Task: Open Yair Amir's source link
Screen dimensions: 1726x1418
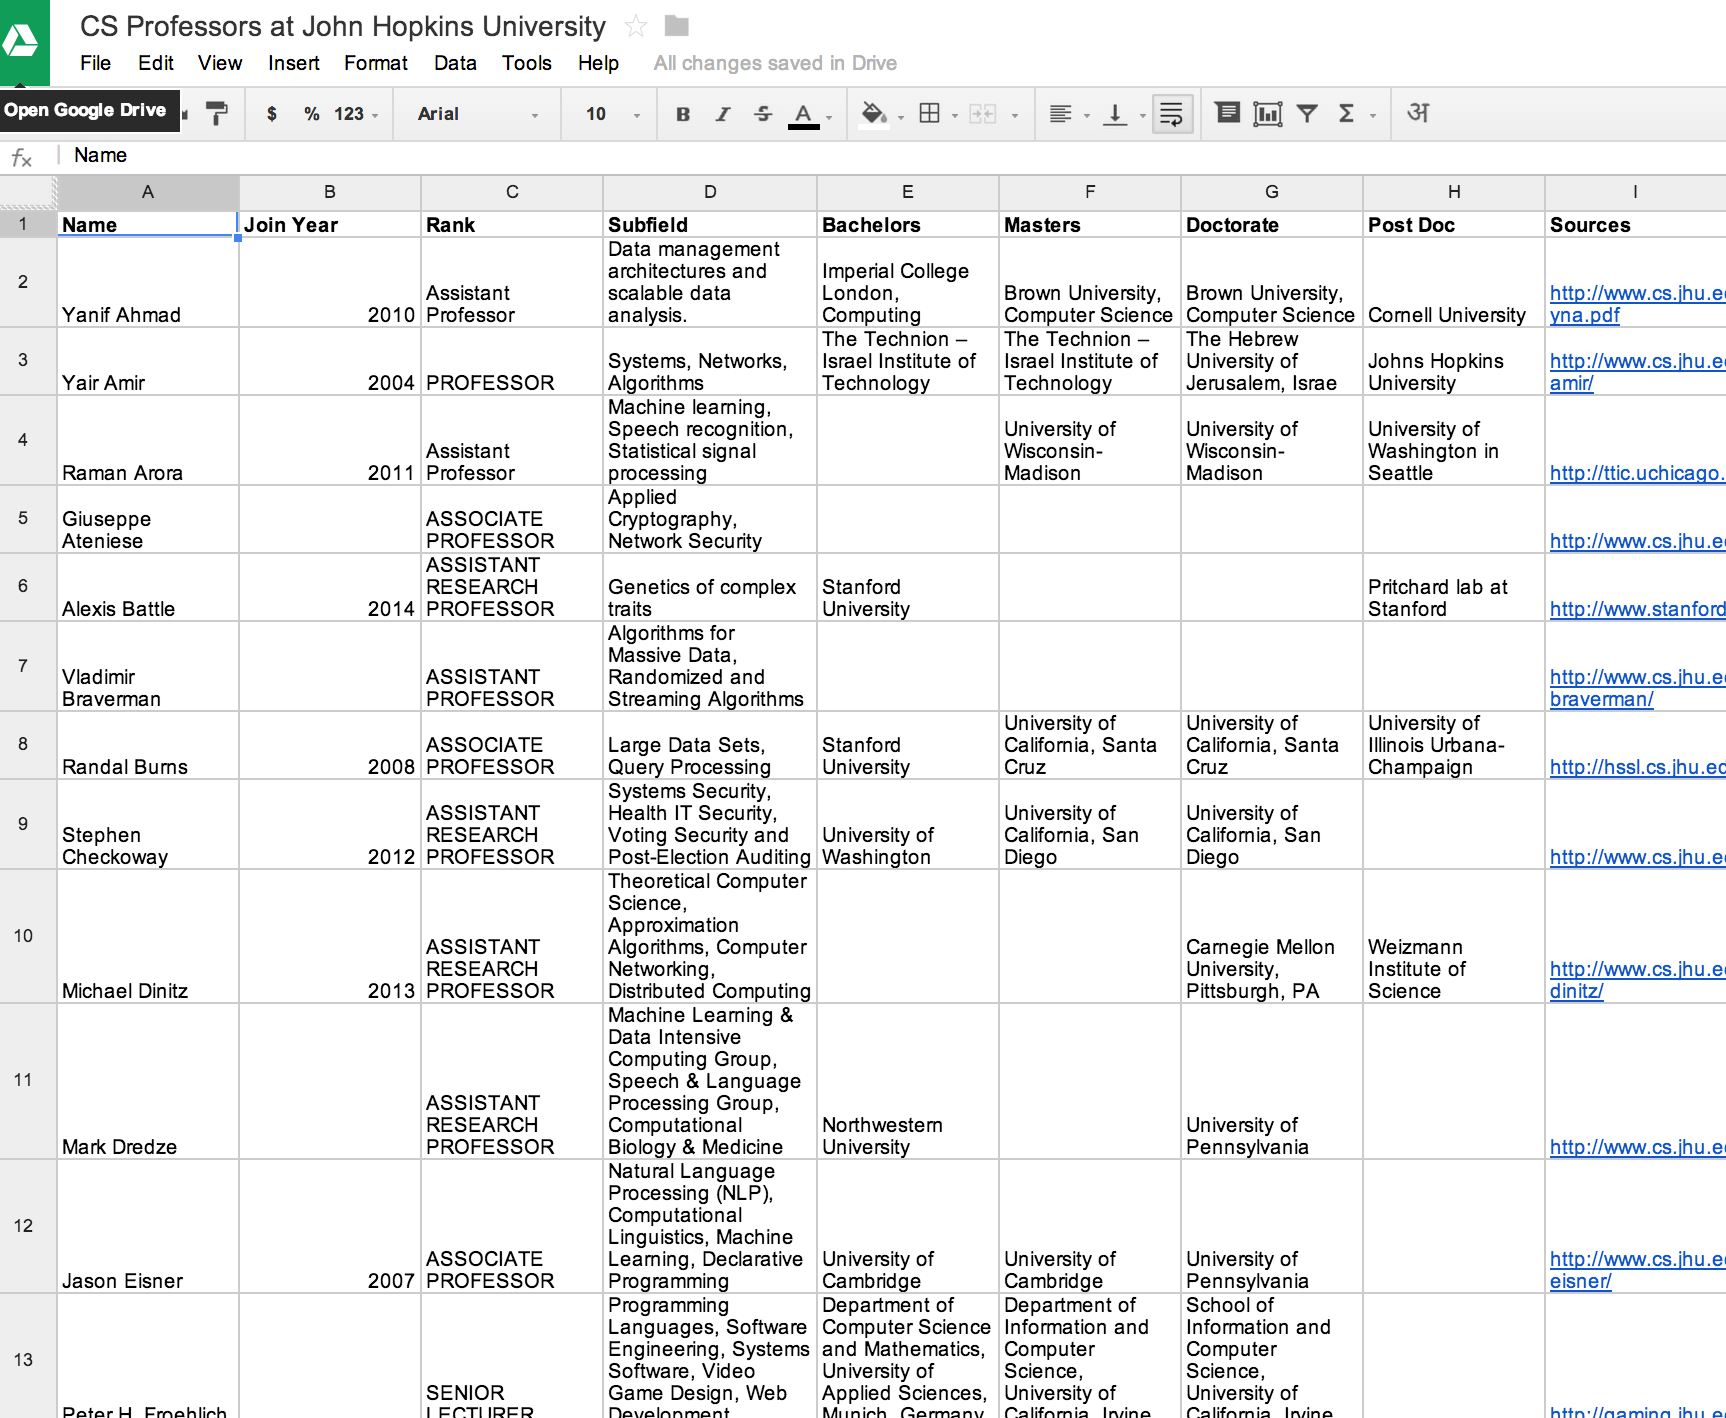Action: click(1637, 371)
